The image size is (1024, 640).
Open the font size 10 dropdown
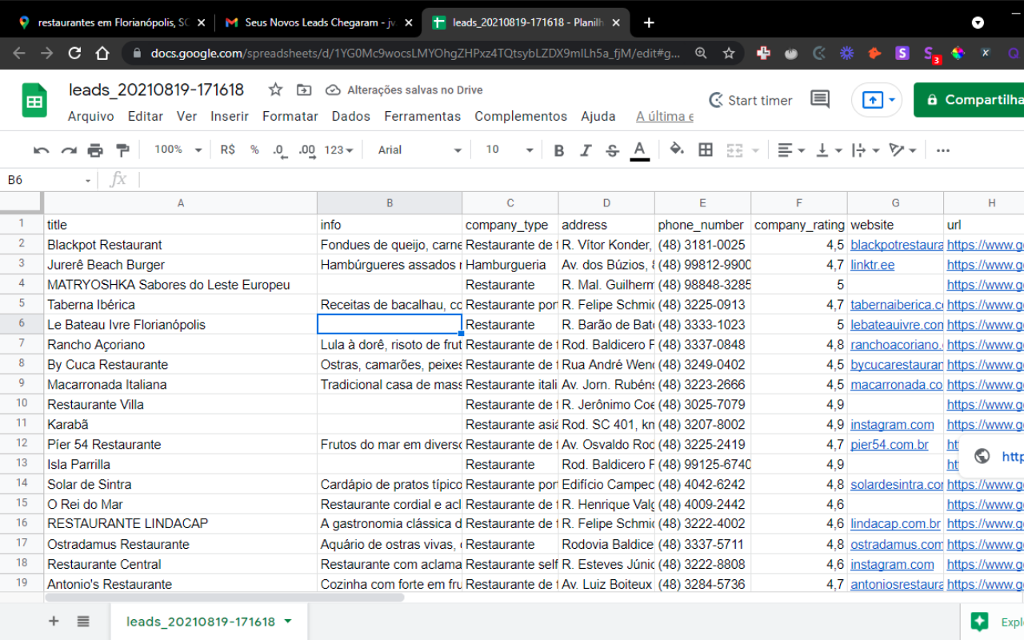509,150
